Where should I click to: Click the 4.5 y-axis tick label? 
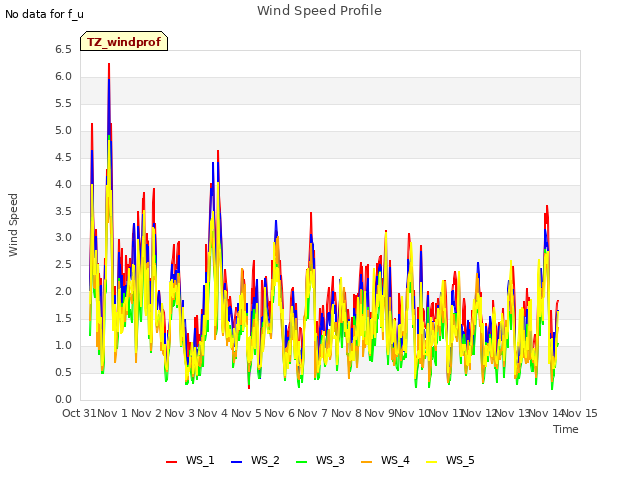click(63, 158)
